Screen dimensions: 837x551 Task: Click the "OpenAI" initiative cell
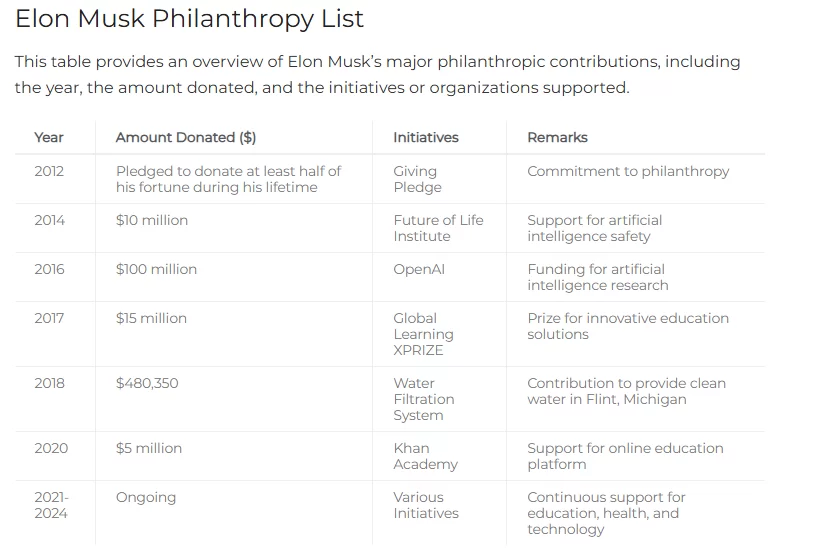click(x=419, y=269)
